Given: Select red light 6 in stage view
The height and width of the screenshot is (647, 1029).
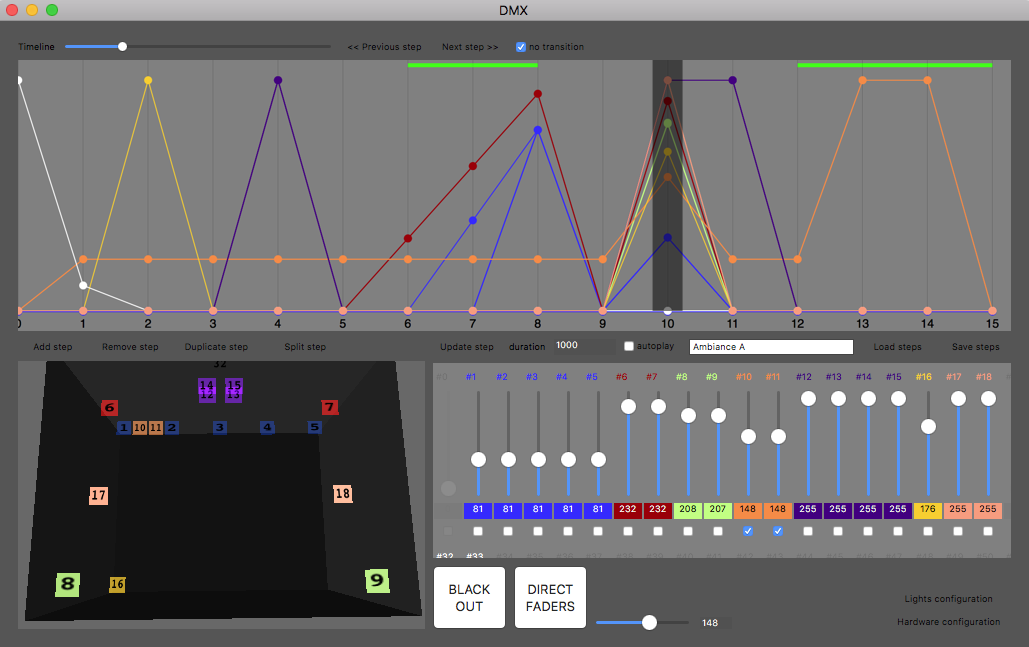Looking at the screenshot, I should [x=109, y=408].
